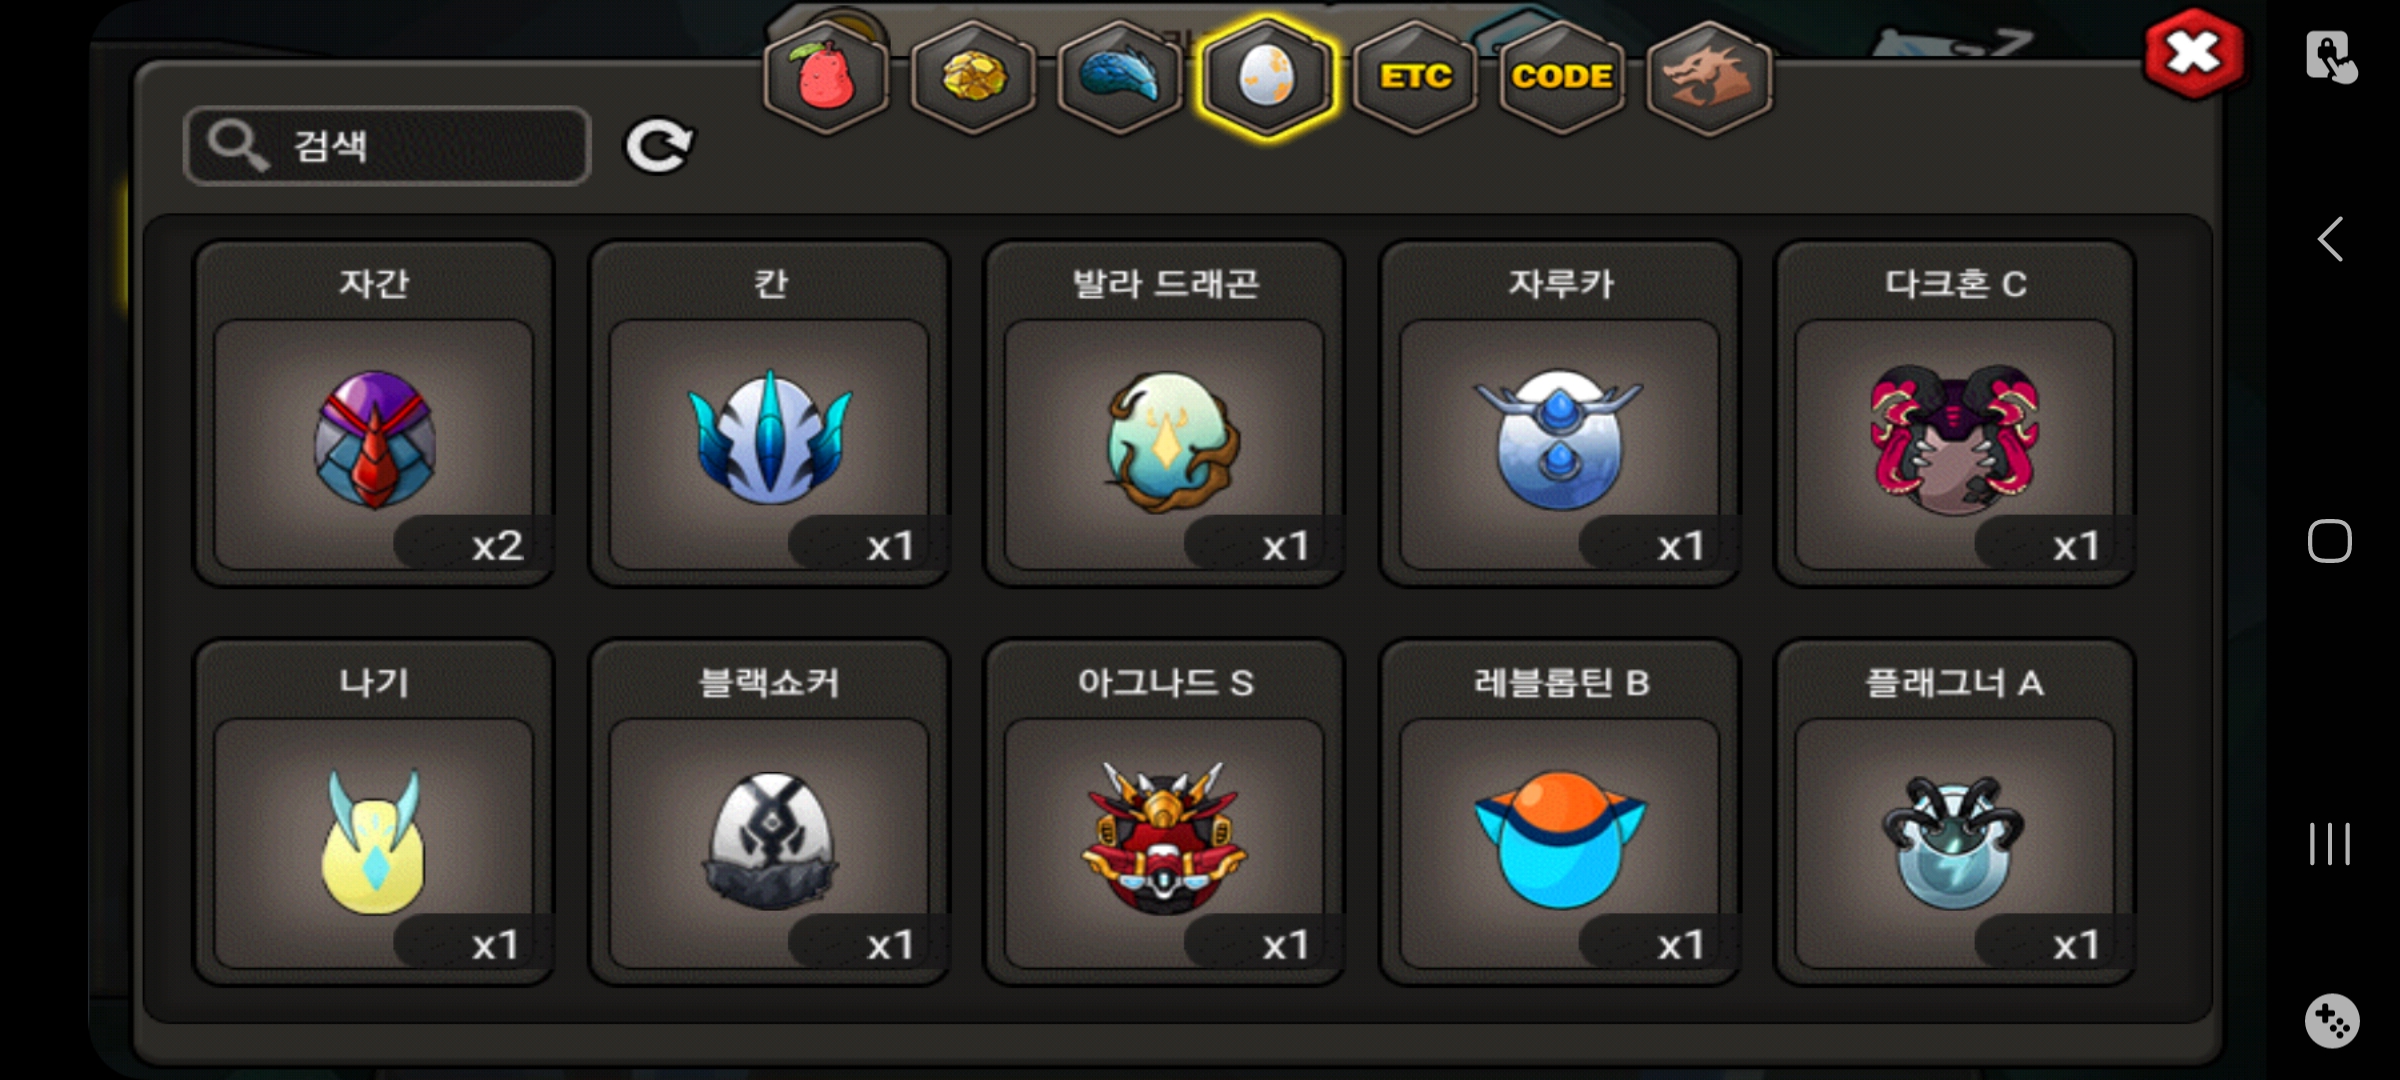The height and width of the screenshot is (1080, 2400).
Task: Open the ETC tab
Action: pyautogui.click(x=1415, y=77)
